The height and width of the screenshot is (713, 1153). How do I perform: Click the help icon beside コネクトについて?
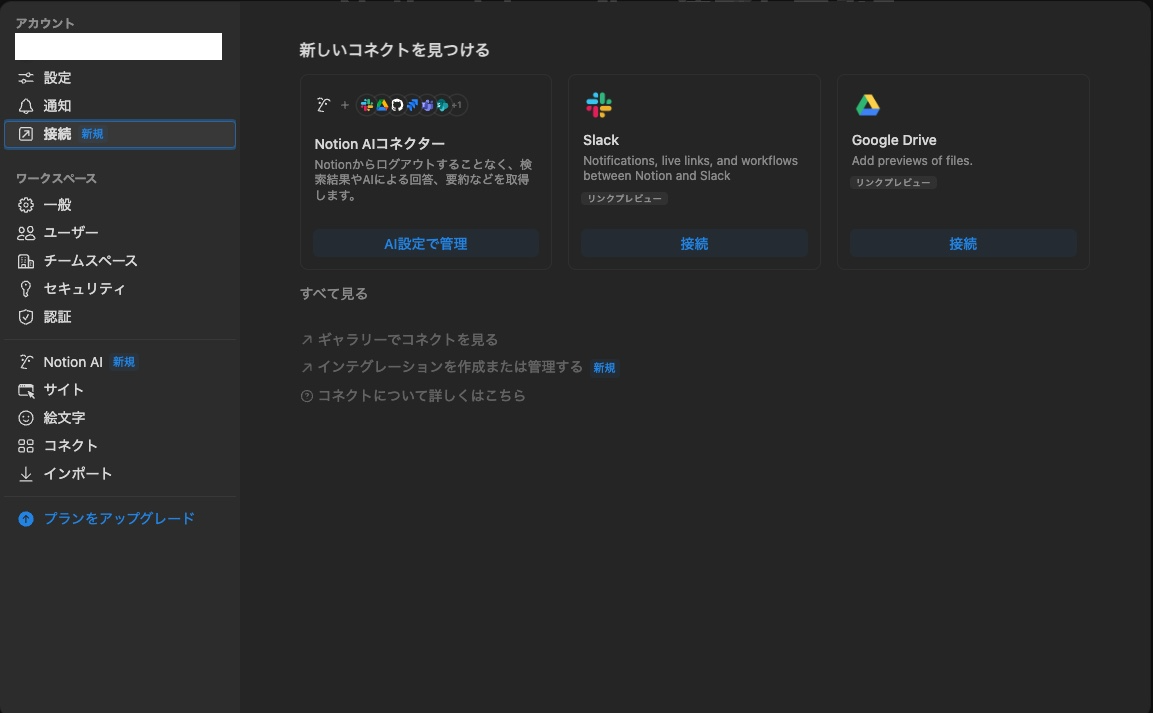[x=307, y=396]
